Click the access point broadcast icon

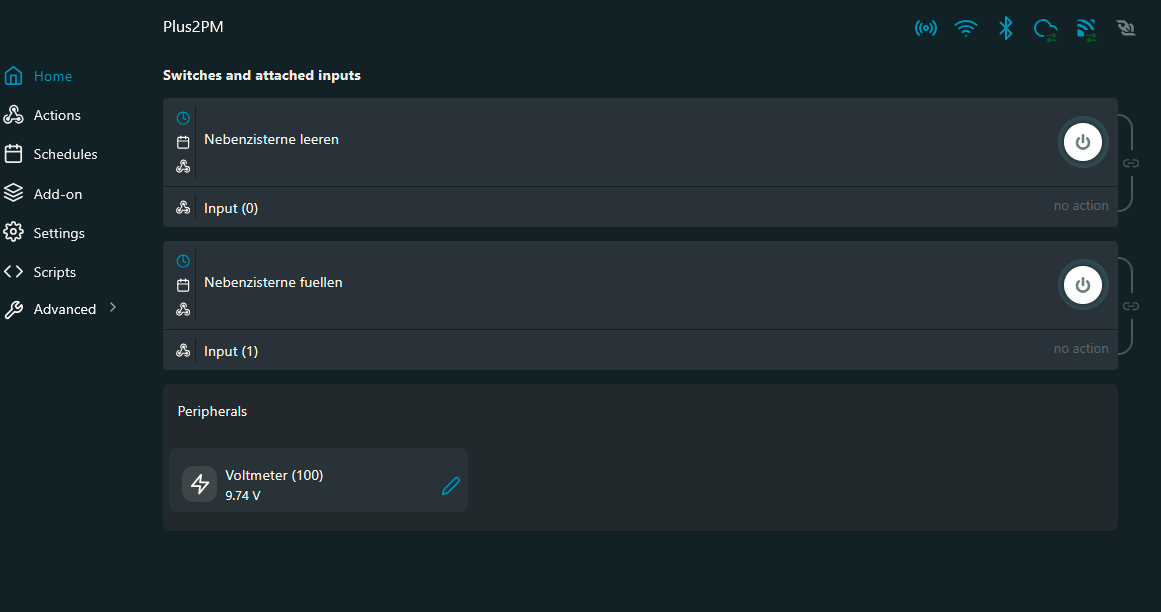click(926, 28)
